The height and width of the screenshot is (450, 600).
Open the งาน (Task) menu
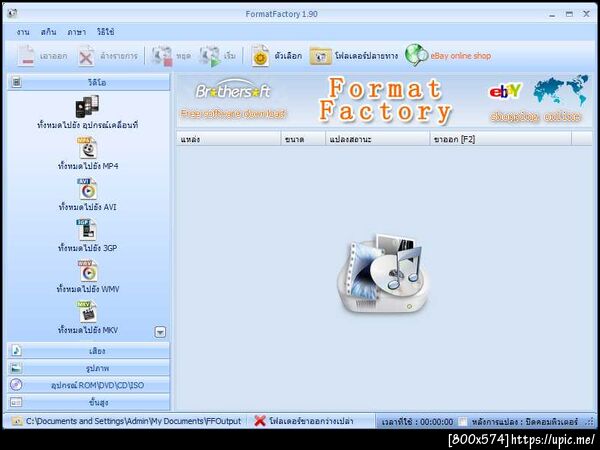23,32
